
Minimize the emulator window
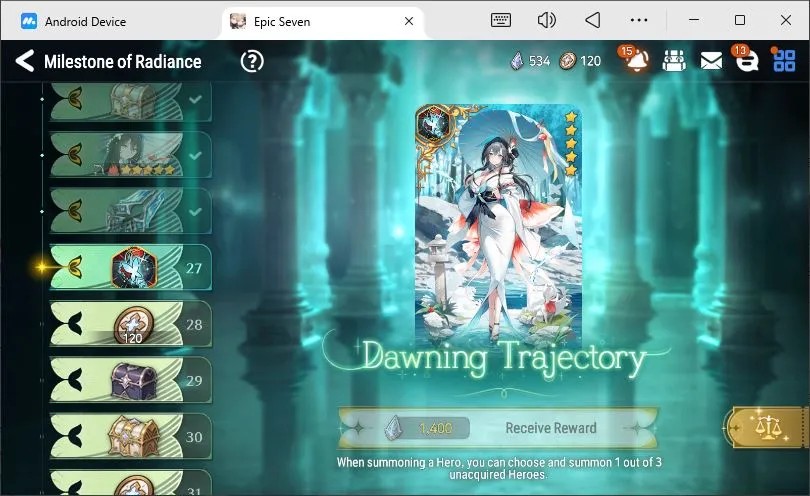(x=694, y=20)
